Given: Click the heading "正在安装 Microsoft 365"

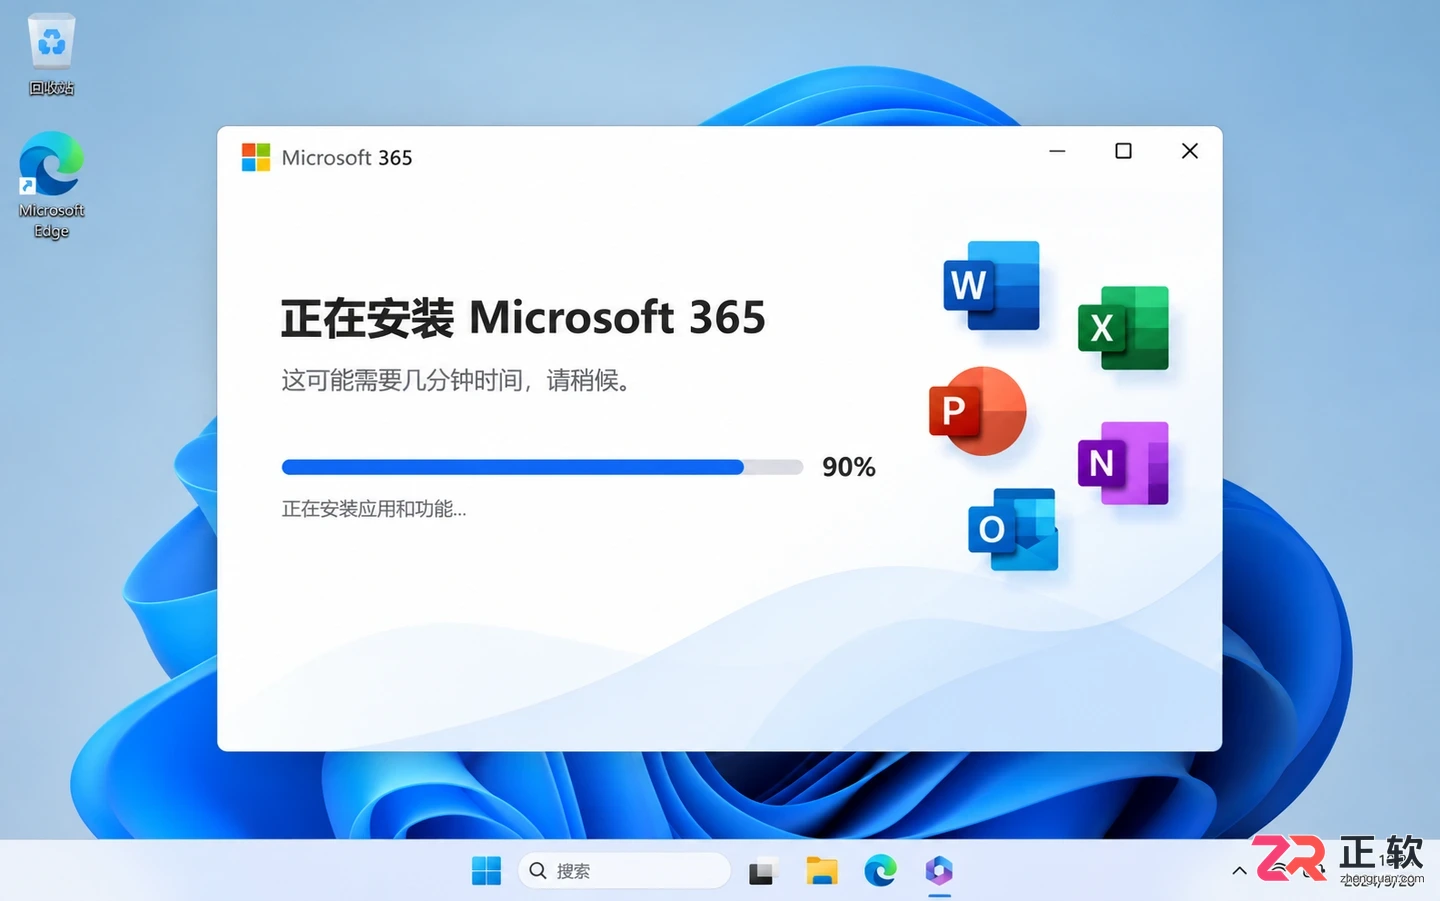Looking at the screenshot, I should pyautogui.click(x=523, y=318).
